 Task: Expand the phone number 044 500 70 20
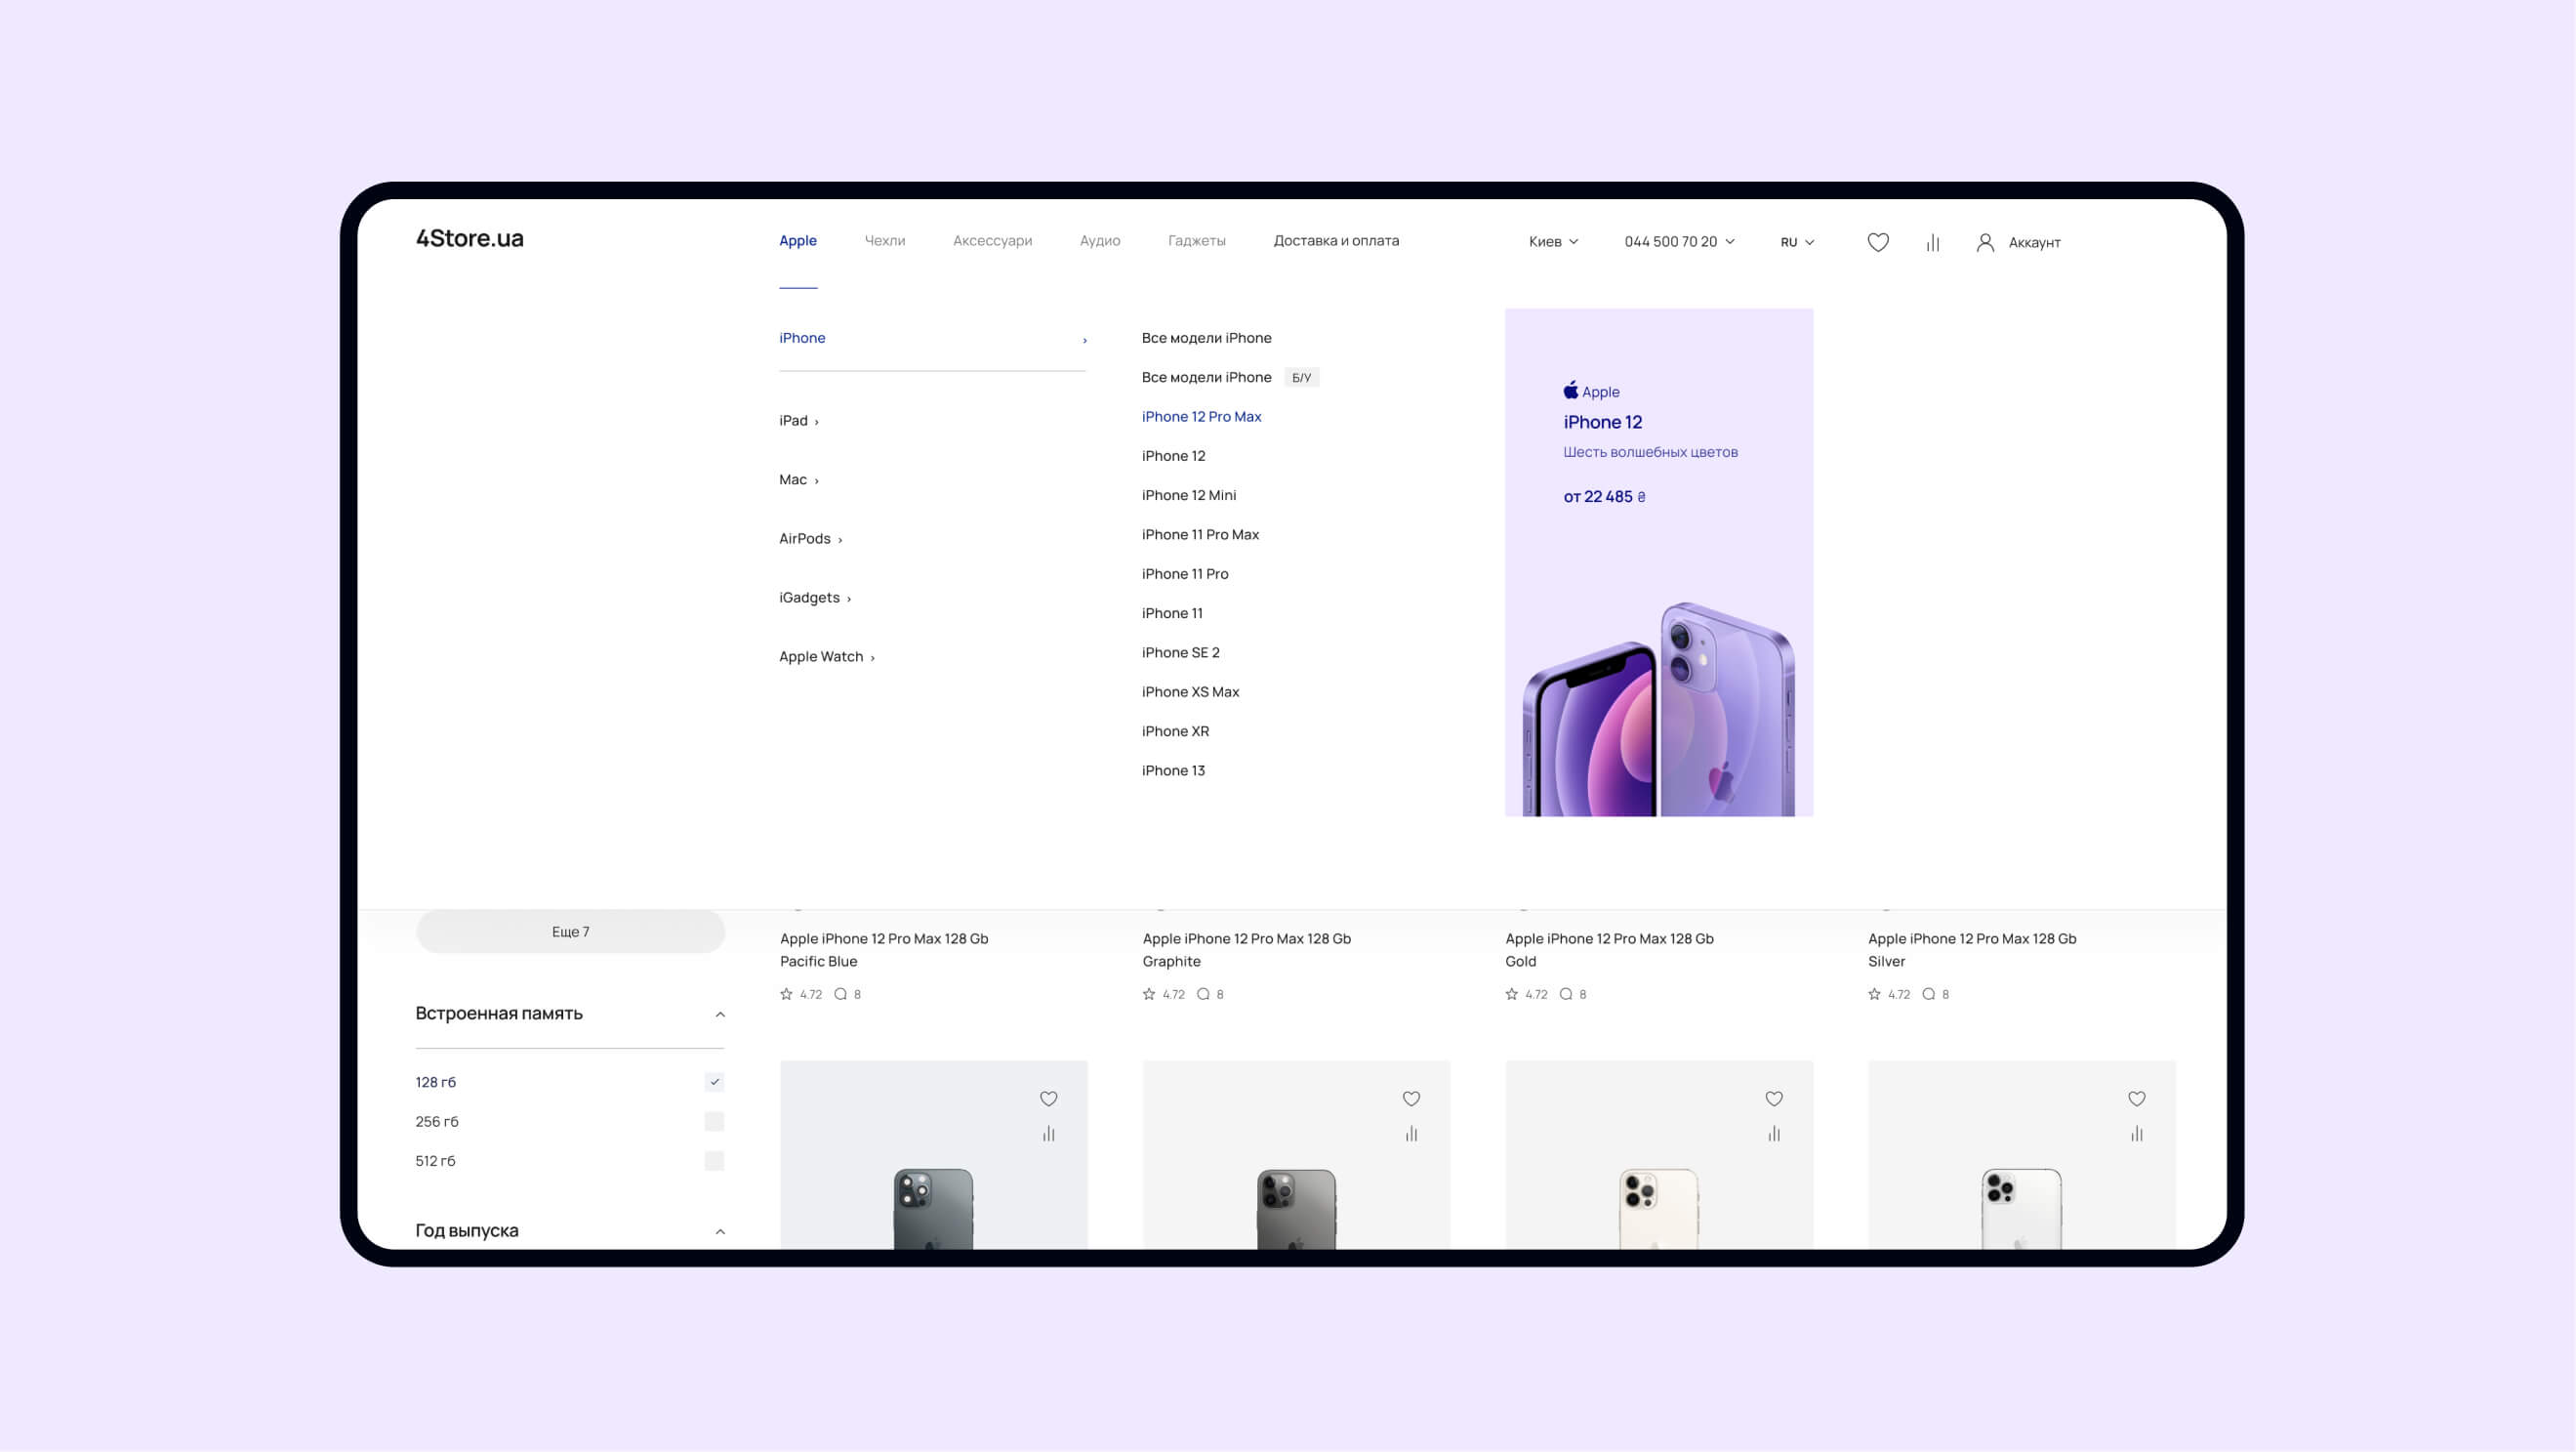pos(1678,241)
